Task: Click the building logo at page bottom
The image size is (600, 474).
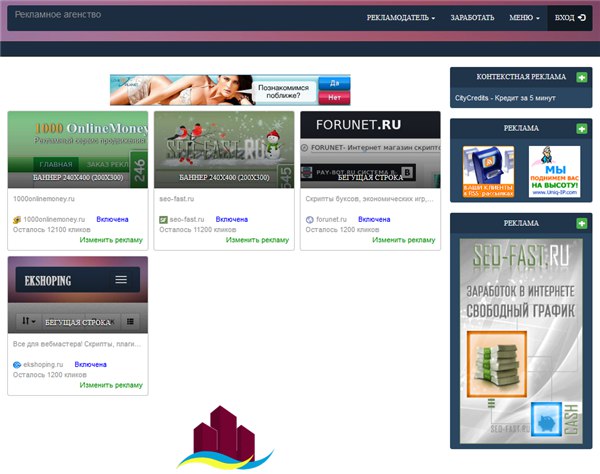Action: point(225,438)
